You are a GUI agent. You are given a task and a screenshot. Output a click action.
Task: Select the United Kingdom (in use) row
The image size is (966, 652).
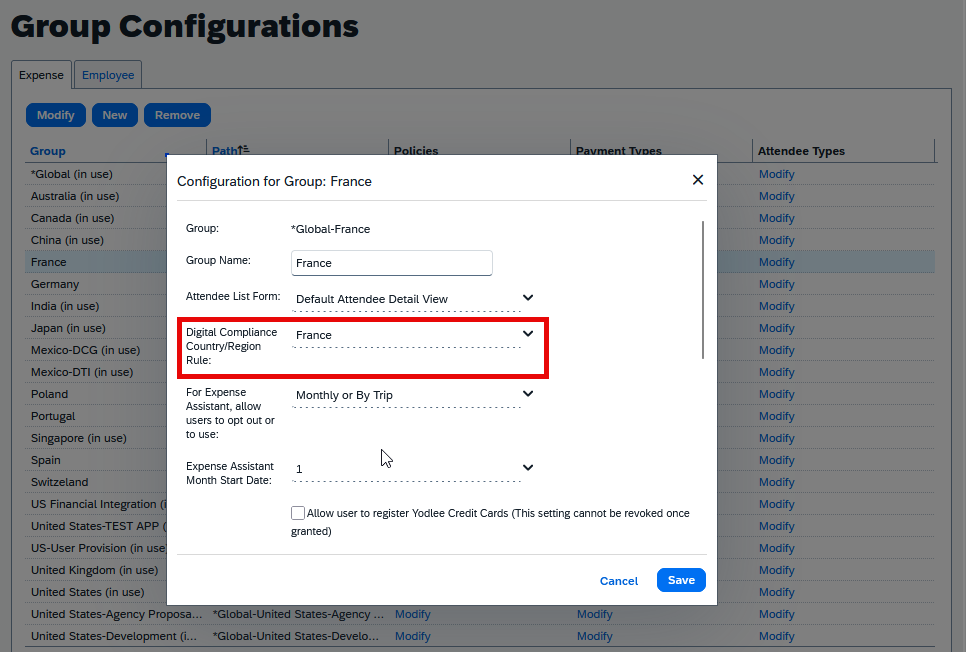95,571
